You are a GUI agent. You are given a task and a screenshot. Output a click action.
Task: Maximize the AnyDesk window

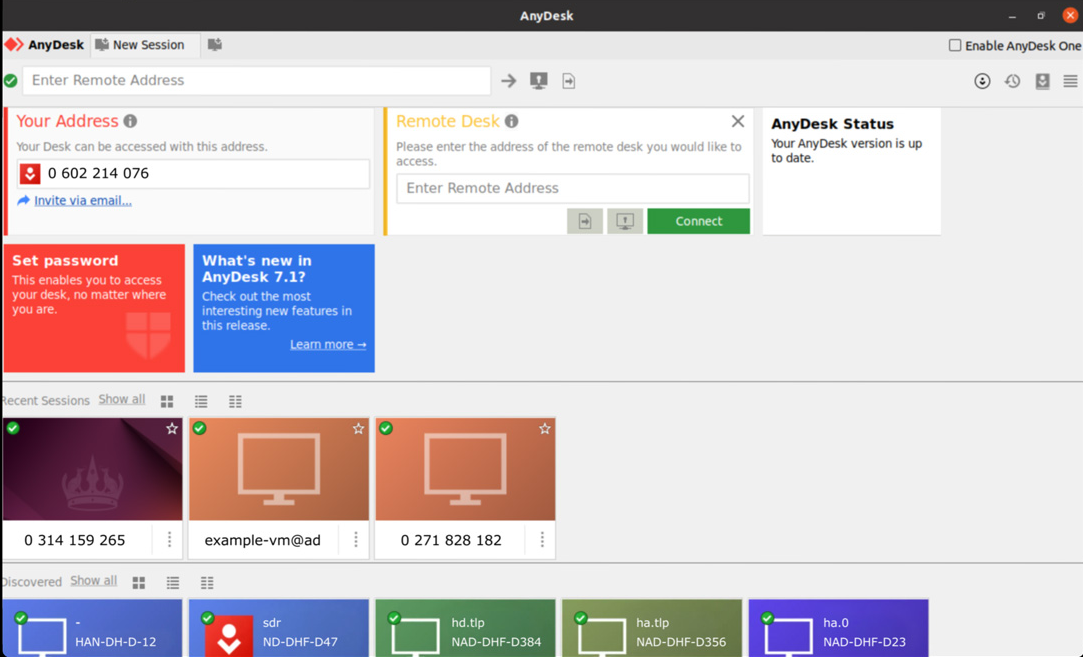pos(1041,15)
